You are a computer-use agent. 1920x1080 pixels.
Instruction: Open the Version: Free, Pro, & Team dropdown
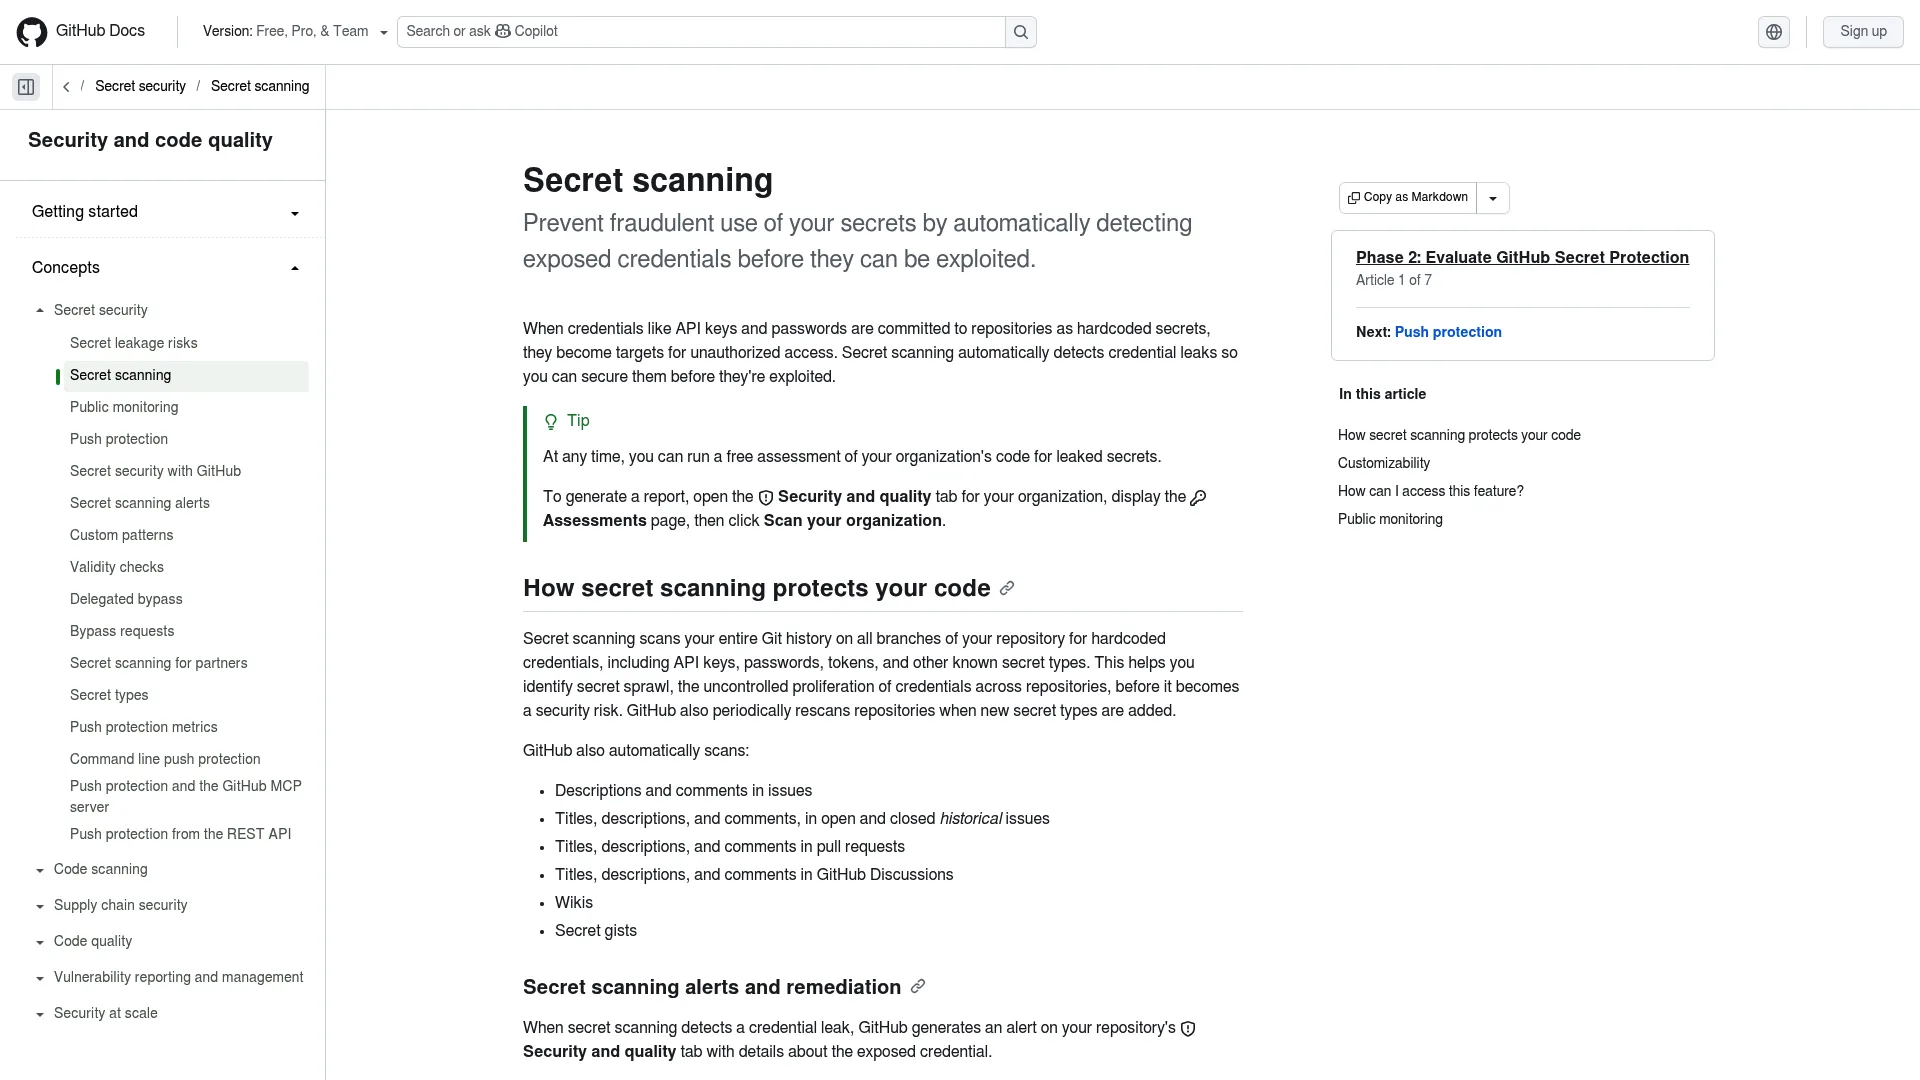coord(295,32)
